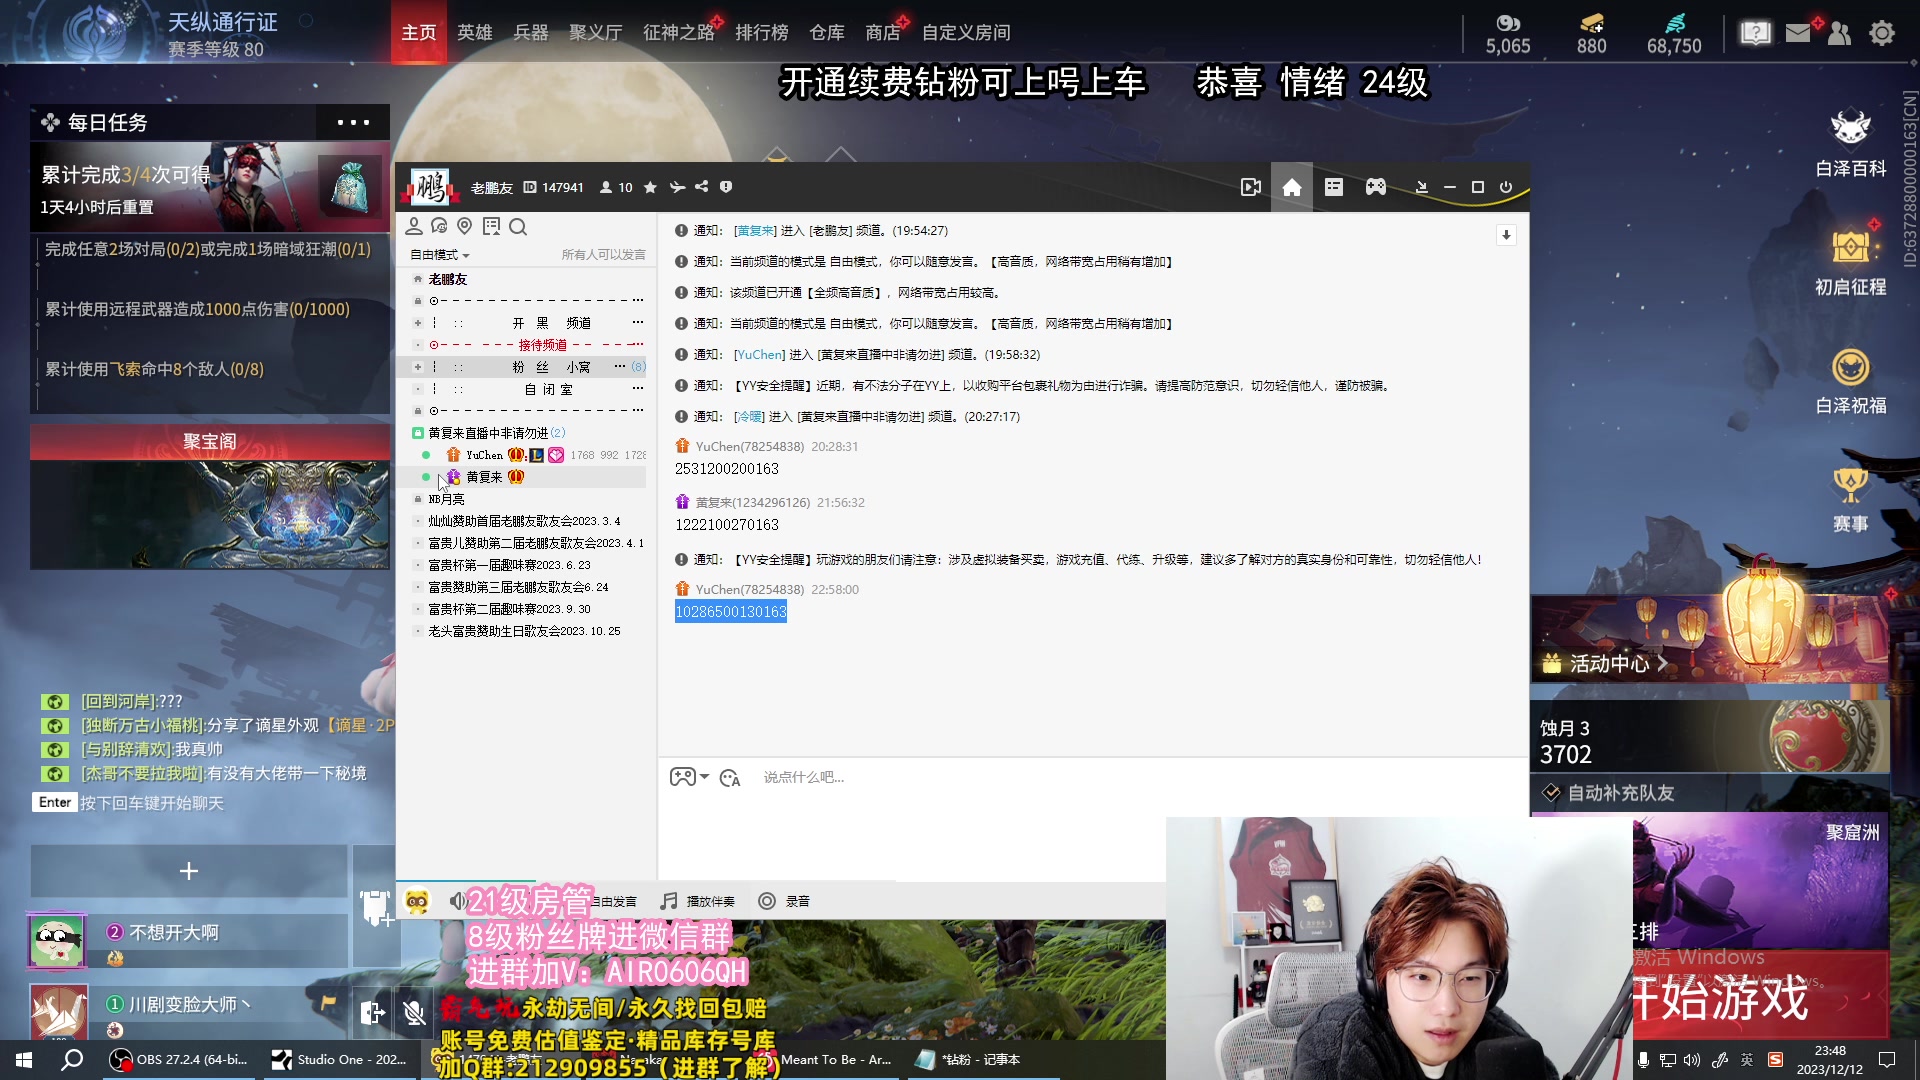Select the 仓库 tab
Image resolution: width=1920 pixels, height=1080 pixels.
tap(827, 33)
